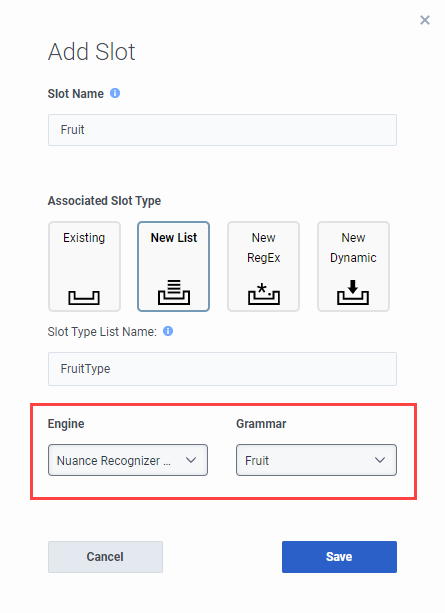The width and height of the screenshot is (445, 613).
Task: Click the empty tray icon under Existing
Action: pos(84,298)
